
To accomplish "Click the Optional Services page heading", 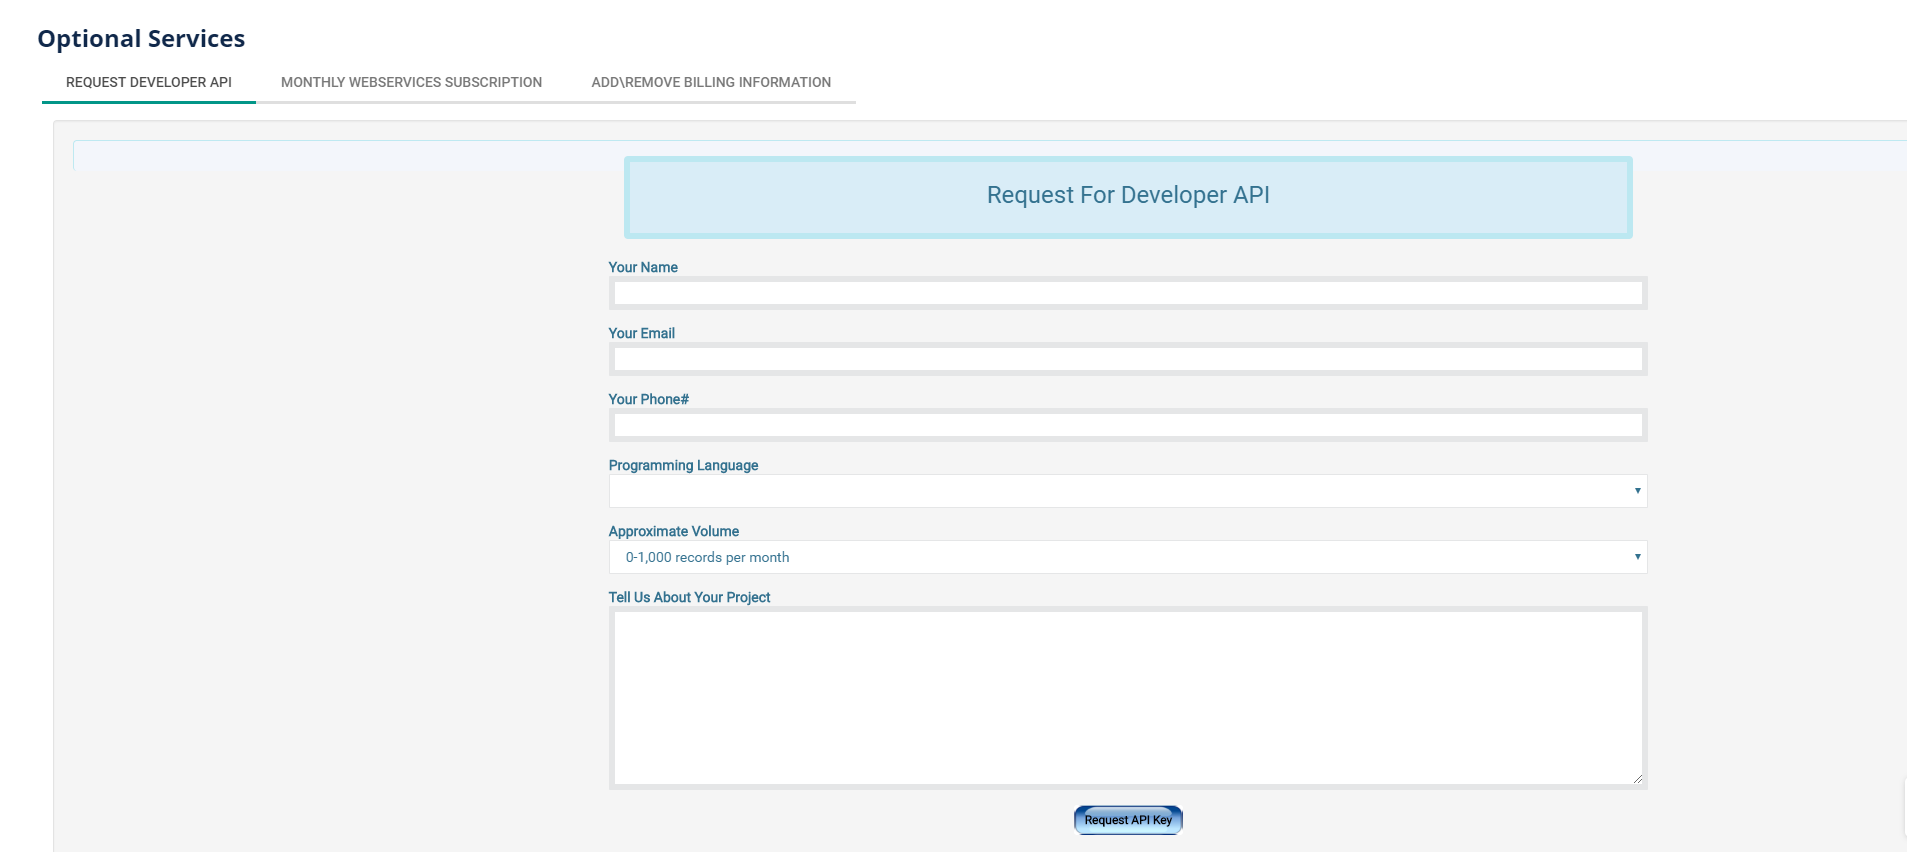I will click(x=141, y=39).
